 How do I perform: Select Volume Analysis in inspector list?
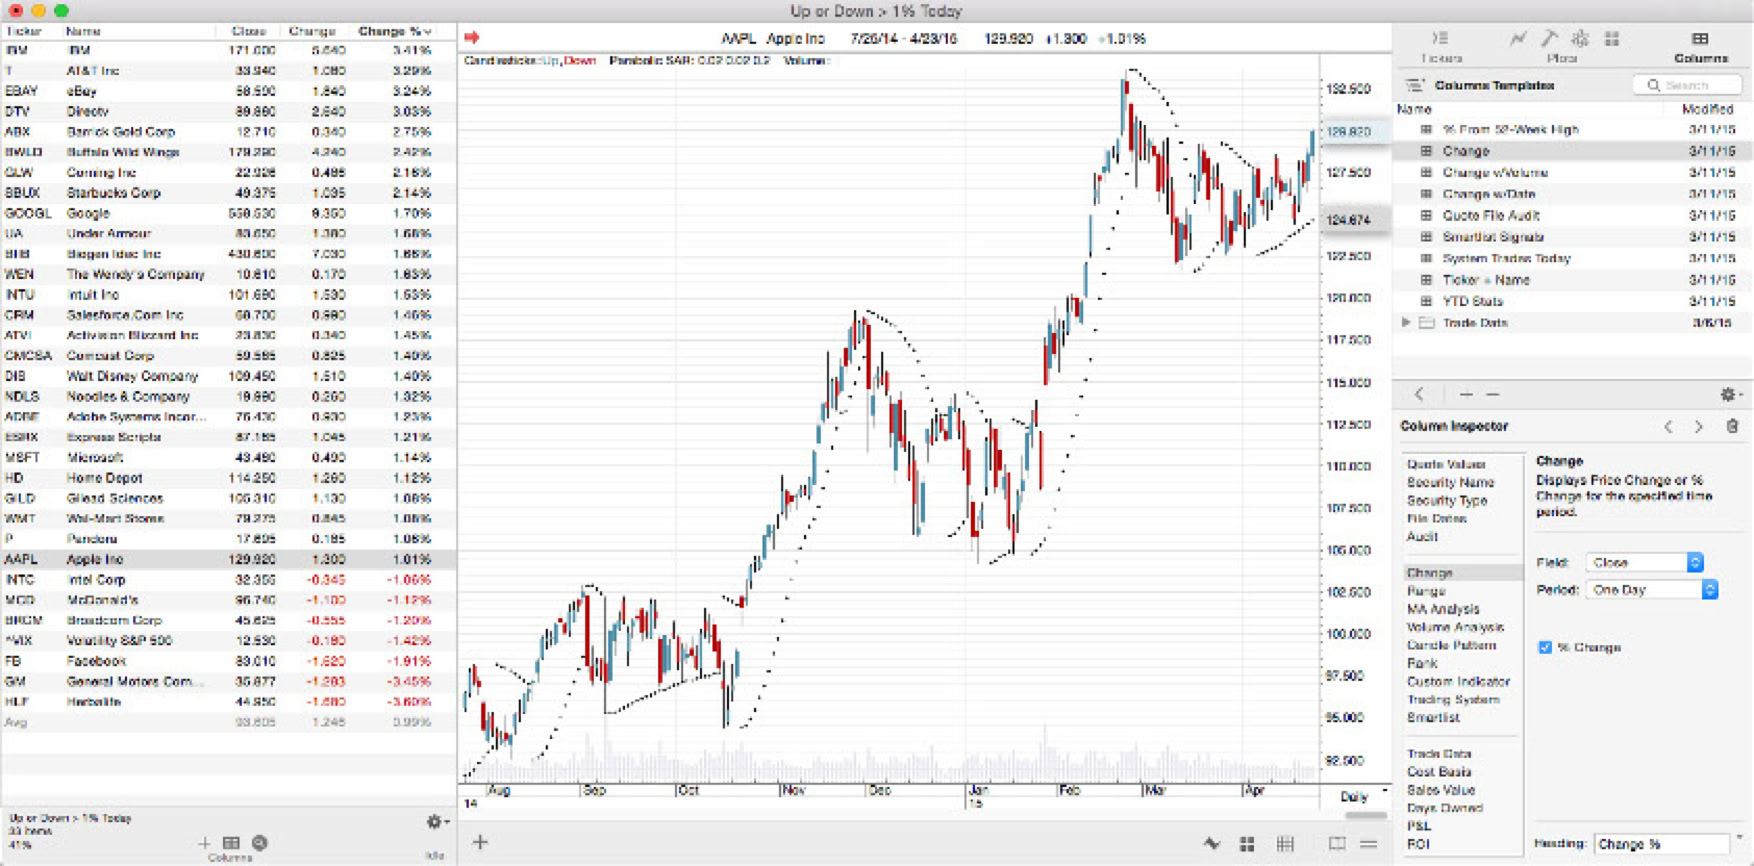pyautogui.click(x=1455, y=627)
